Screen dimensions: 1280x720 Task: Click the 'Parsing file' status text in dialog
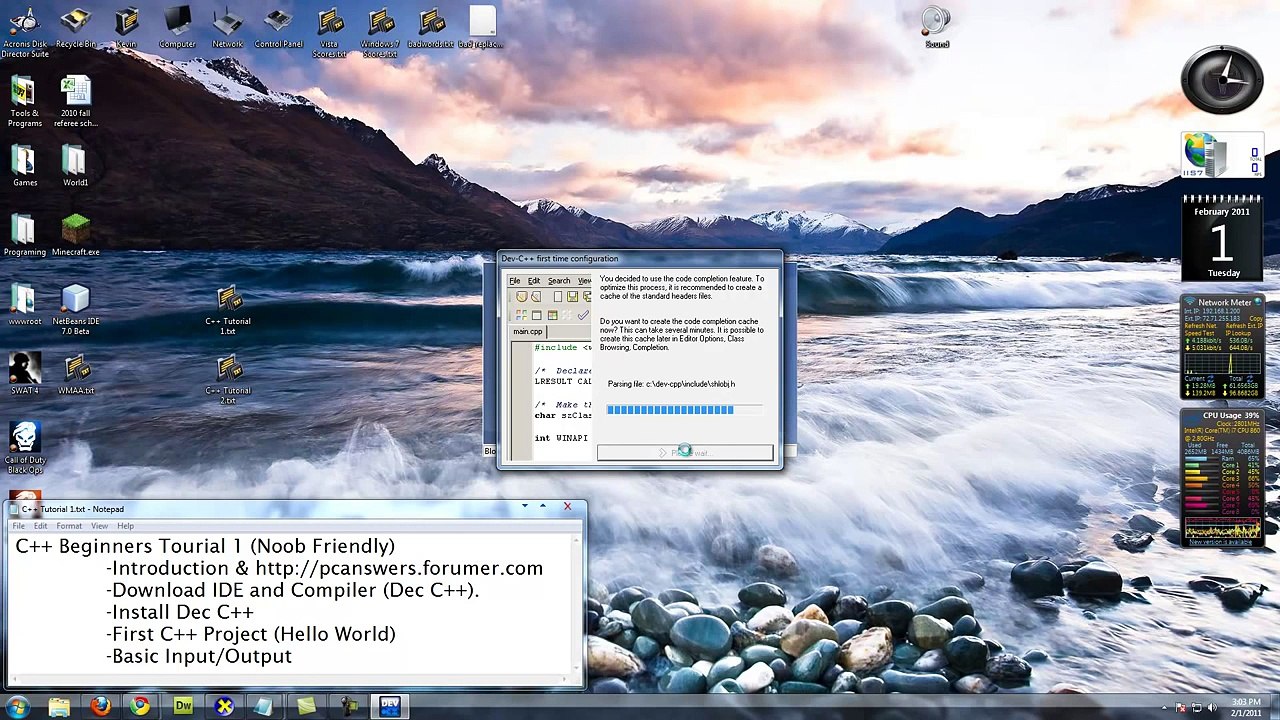coord(671,384)
